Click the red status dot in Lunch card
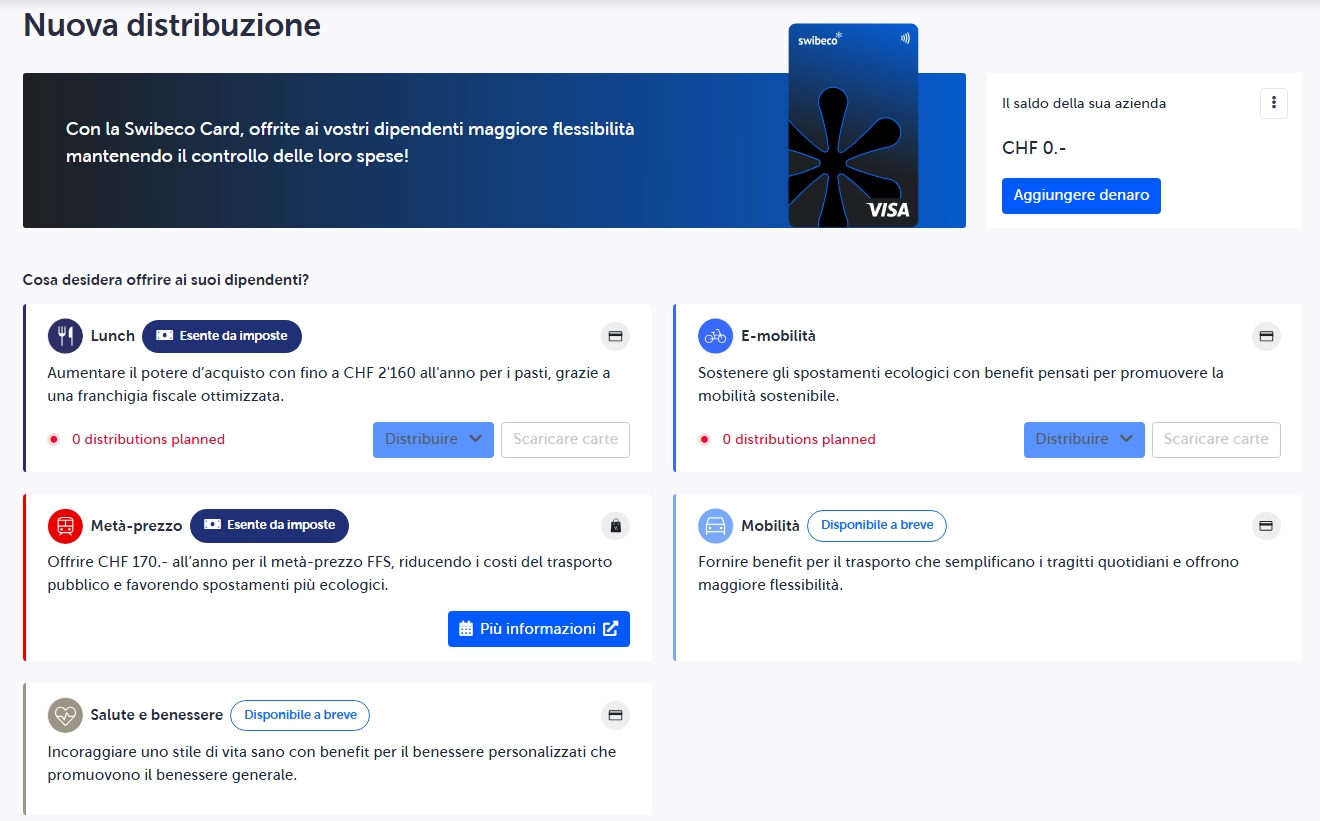Viewport: 1320px width, 821px height. tap(54, 439)
